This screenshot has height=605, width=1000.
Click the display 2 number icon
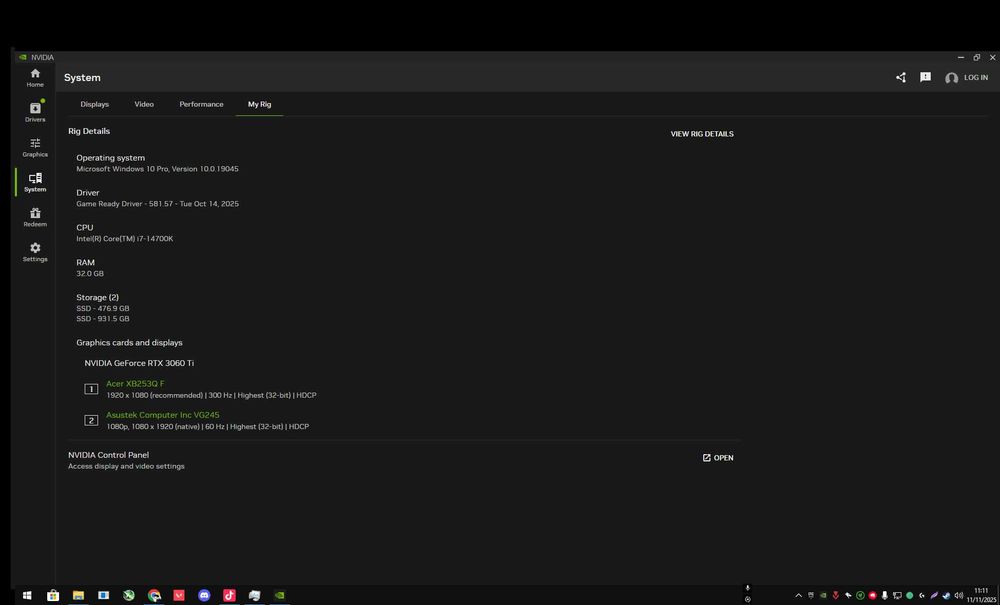[91, 420]
